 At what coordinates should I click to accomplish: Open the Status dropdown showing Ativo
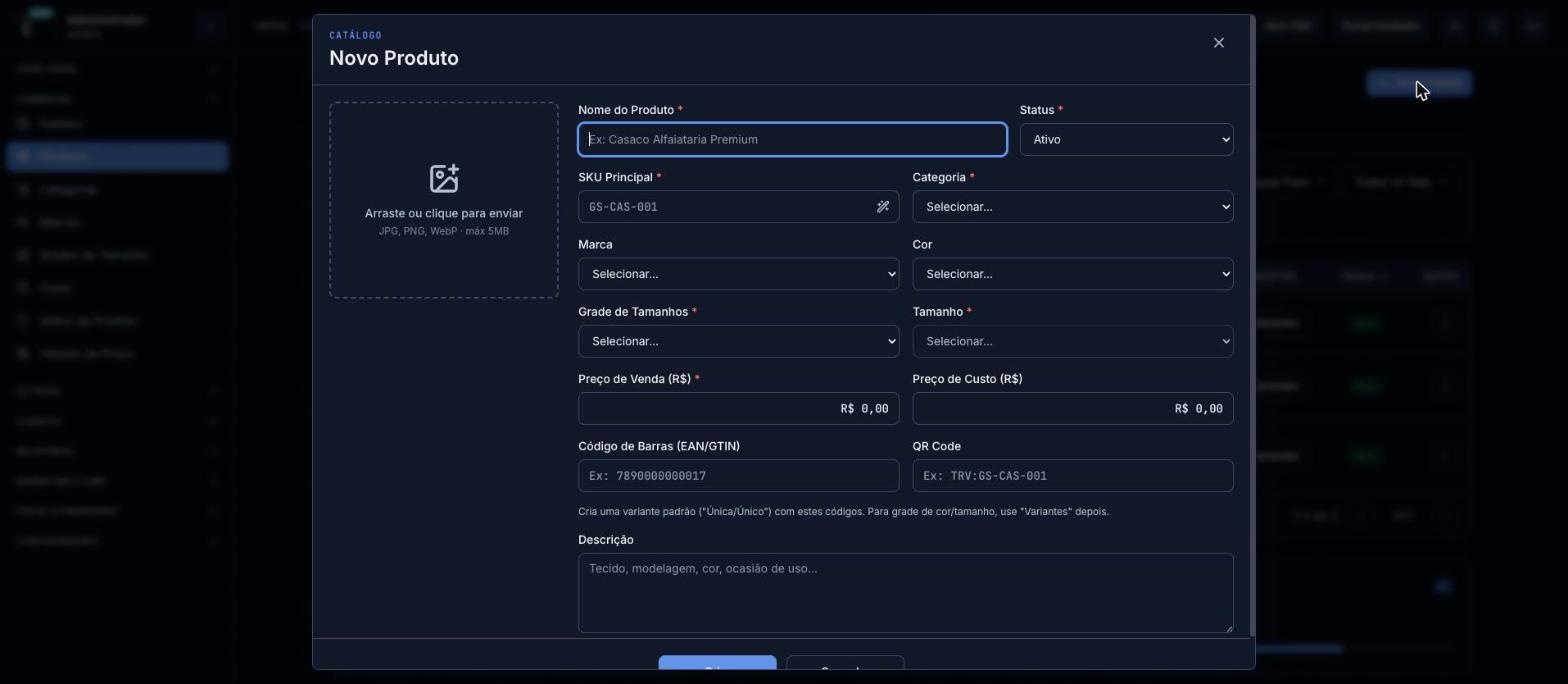coord(1126,140)
